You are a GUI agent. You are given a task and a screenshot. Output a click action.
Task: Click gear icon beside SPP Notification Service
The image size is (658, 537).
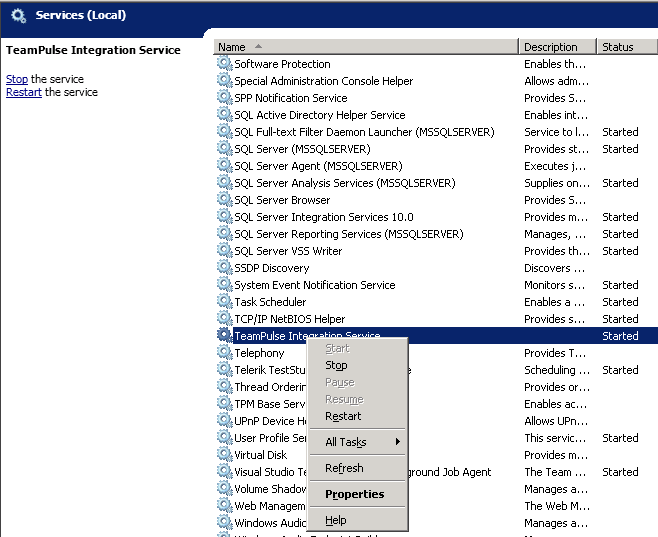(x=225, y=97)
